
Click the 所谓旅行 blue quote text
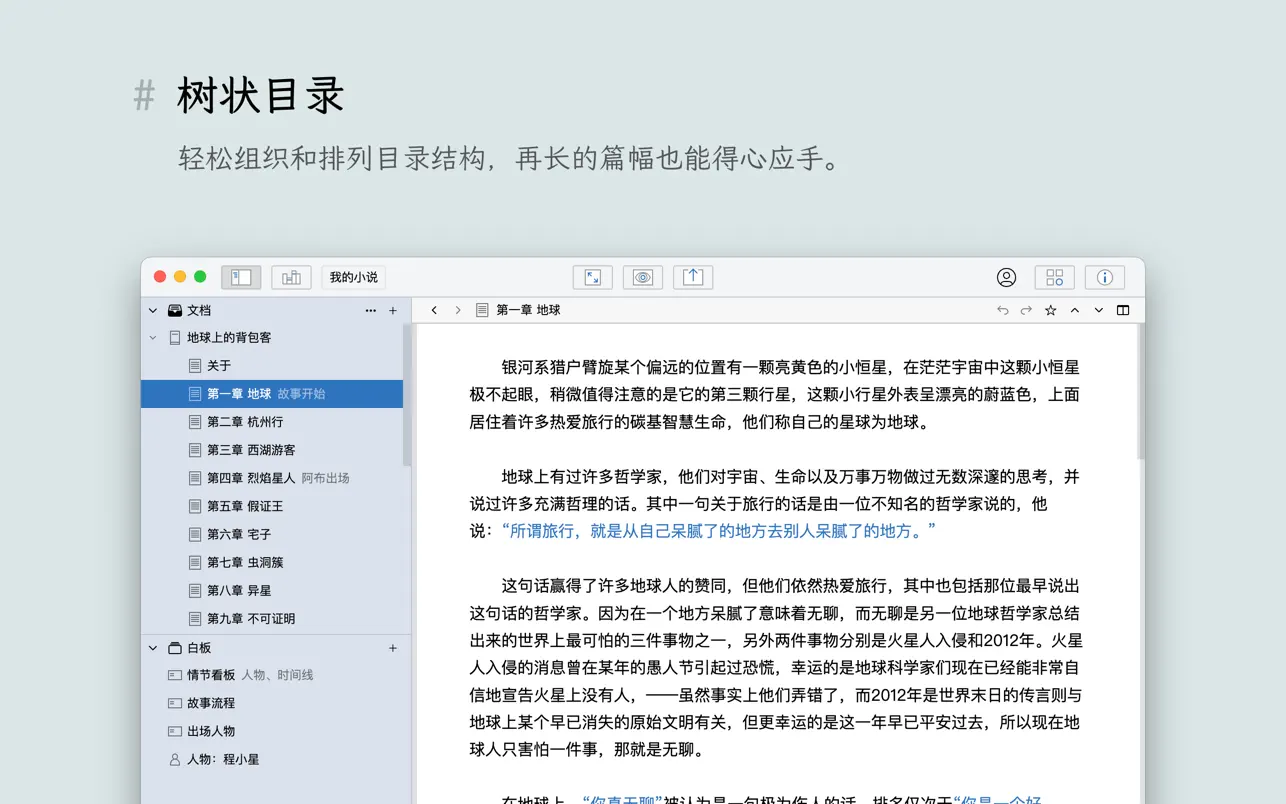(x=718, y=531)
